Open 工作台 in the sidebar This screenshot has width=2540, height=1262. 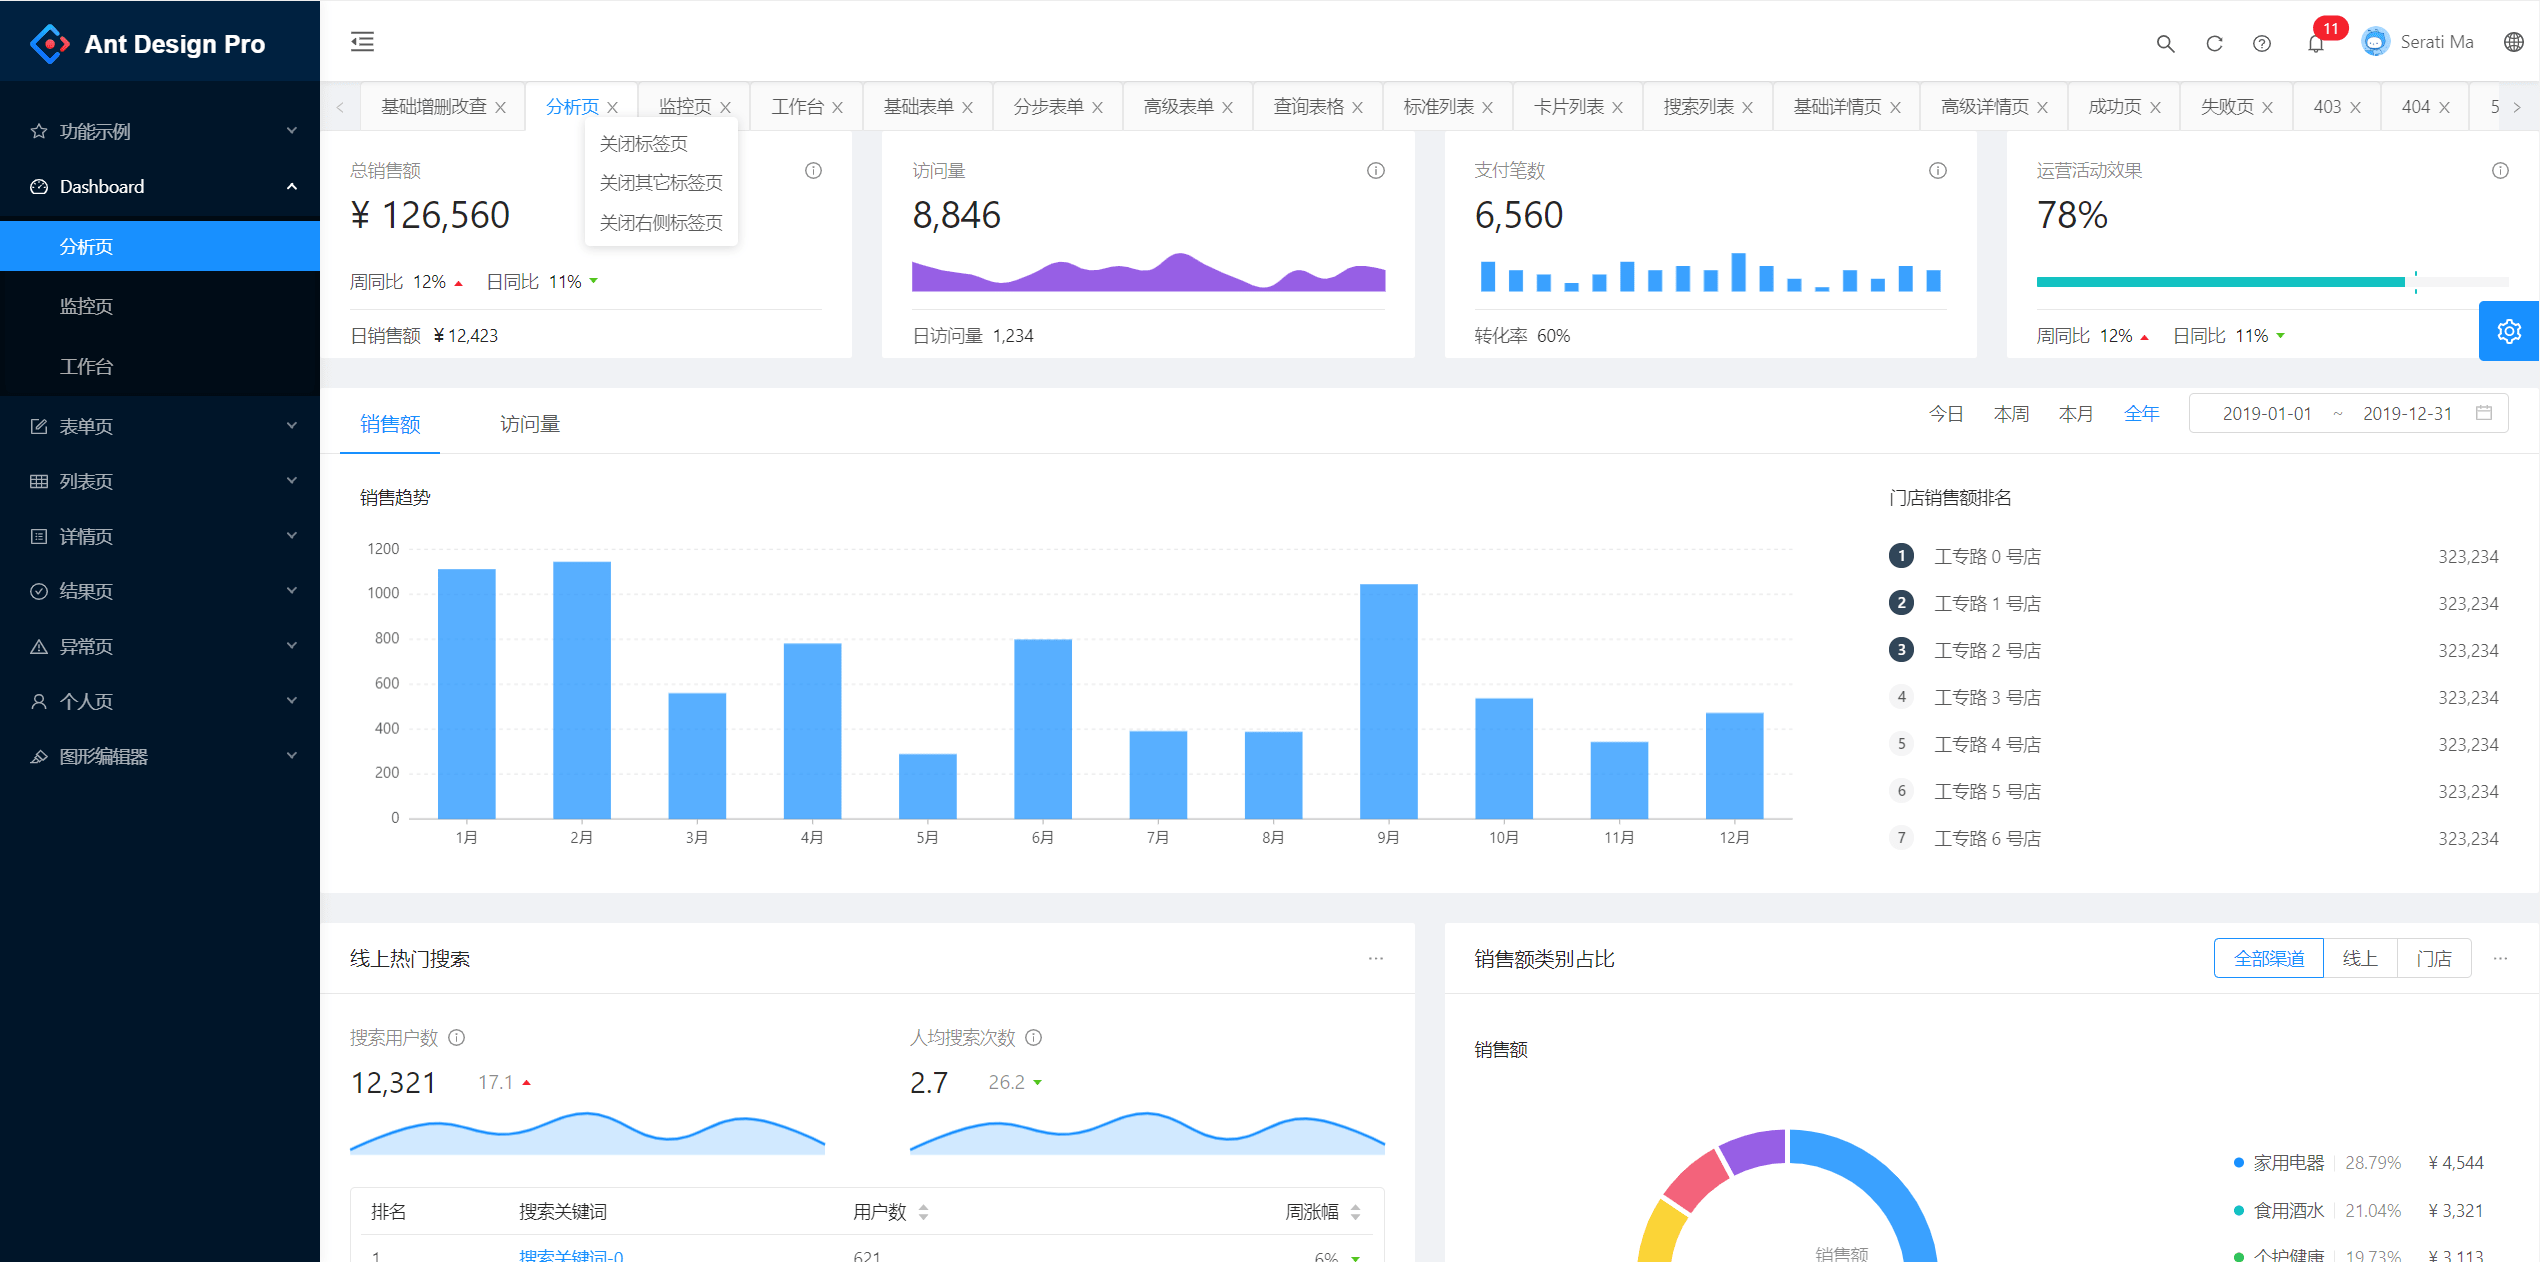(x=160, y=366)
